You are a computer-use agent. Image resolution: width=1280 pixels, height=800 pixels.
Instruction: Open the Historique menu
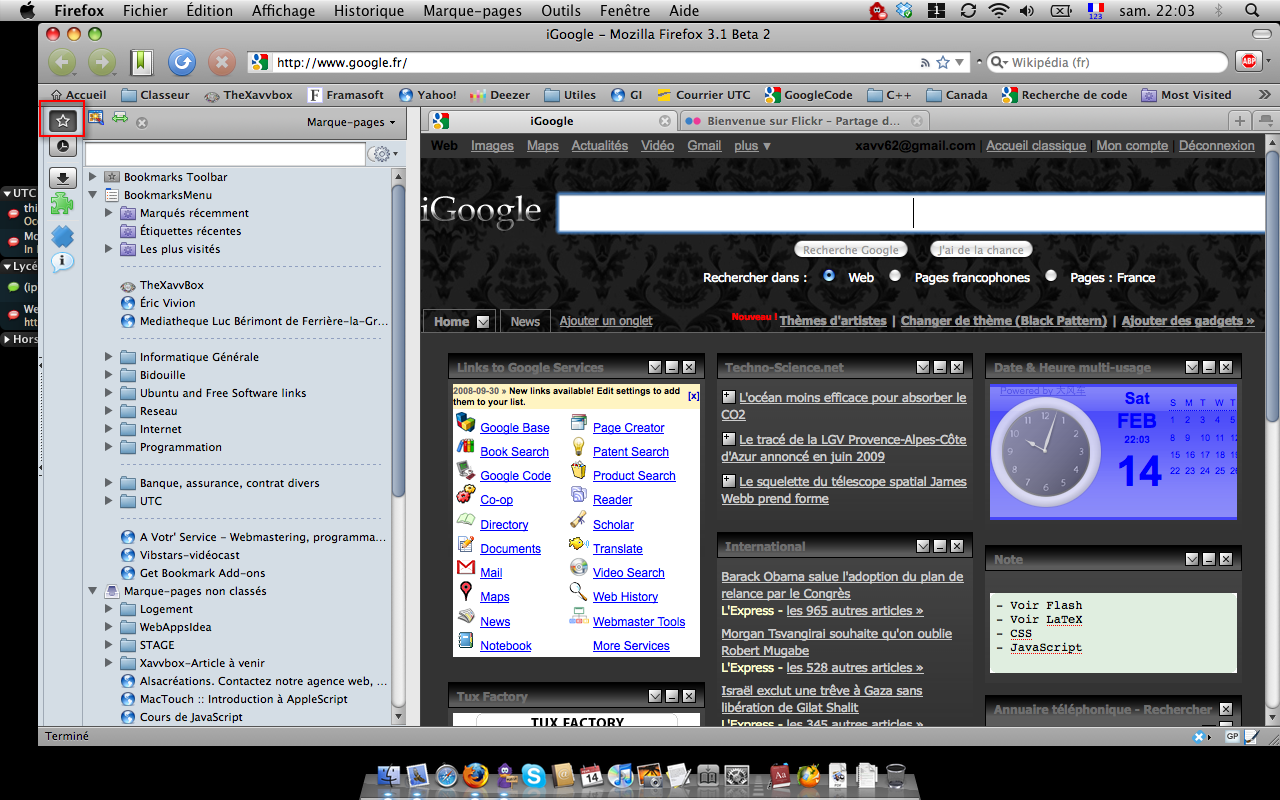tap(369, 11)
